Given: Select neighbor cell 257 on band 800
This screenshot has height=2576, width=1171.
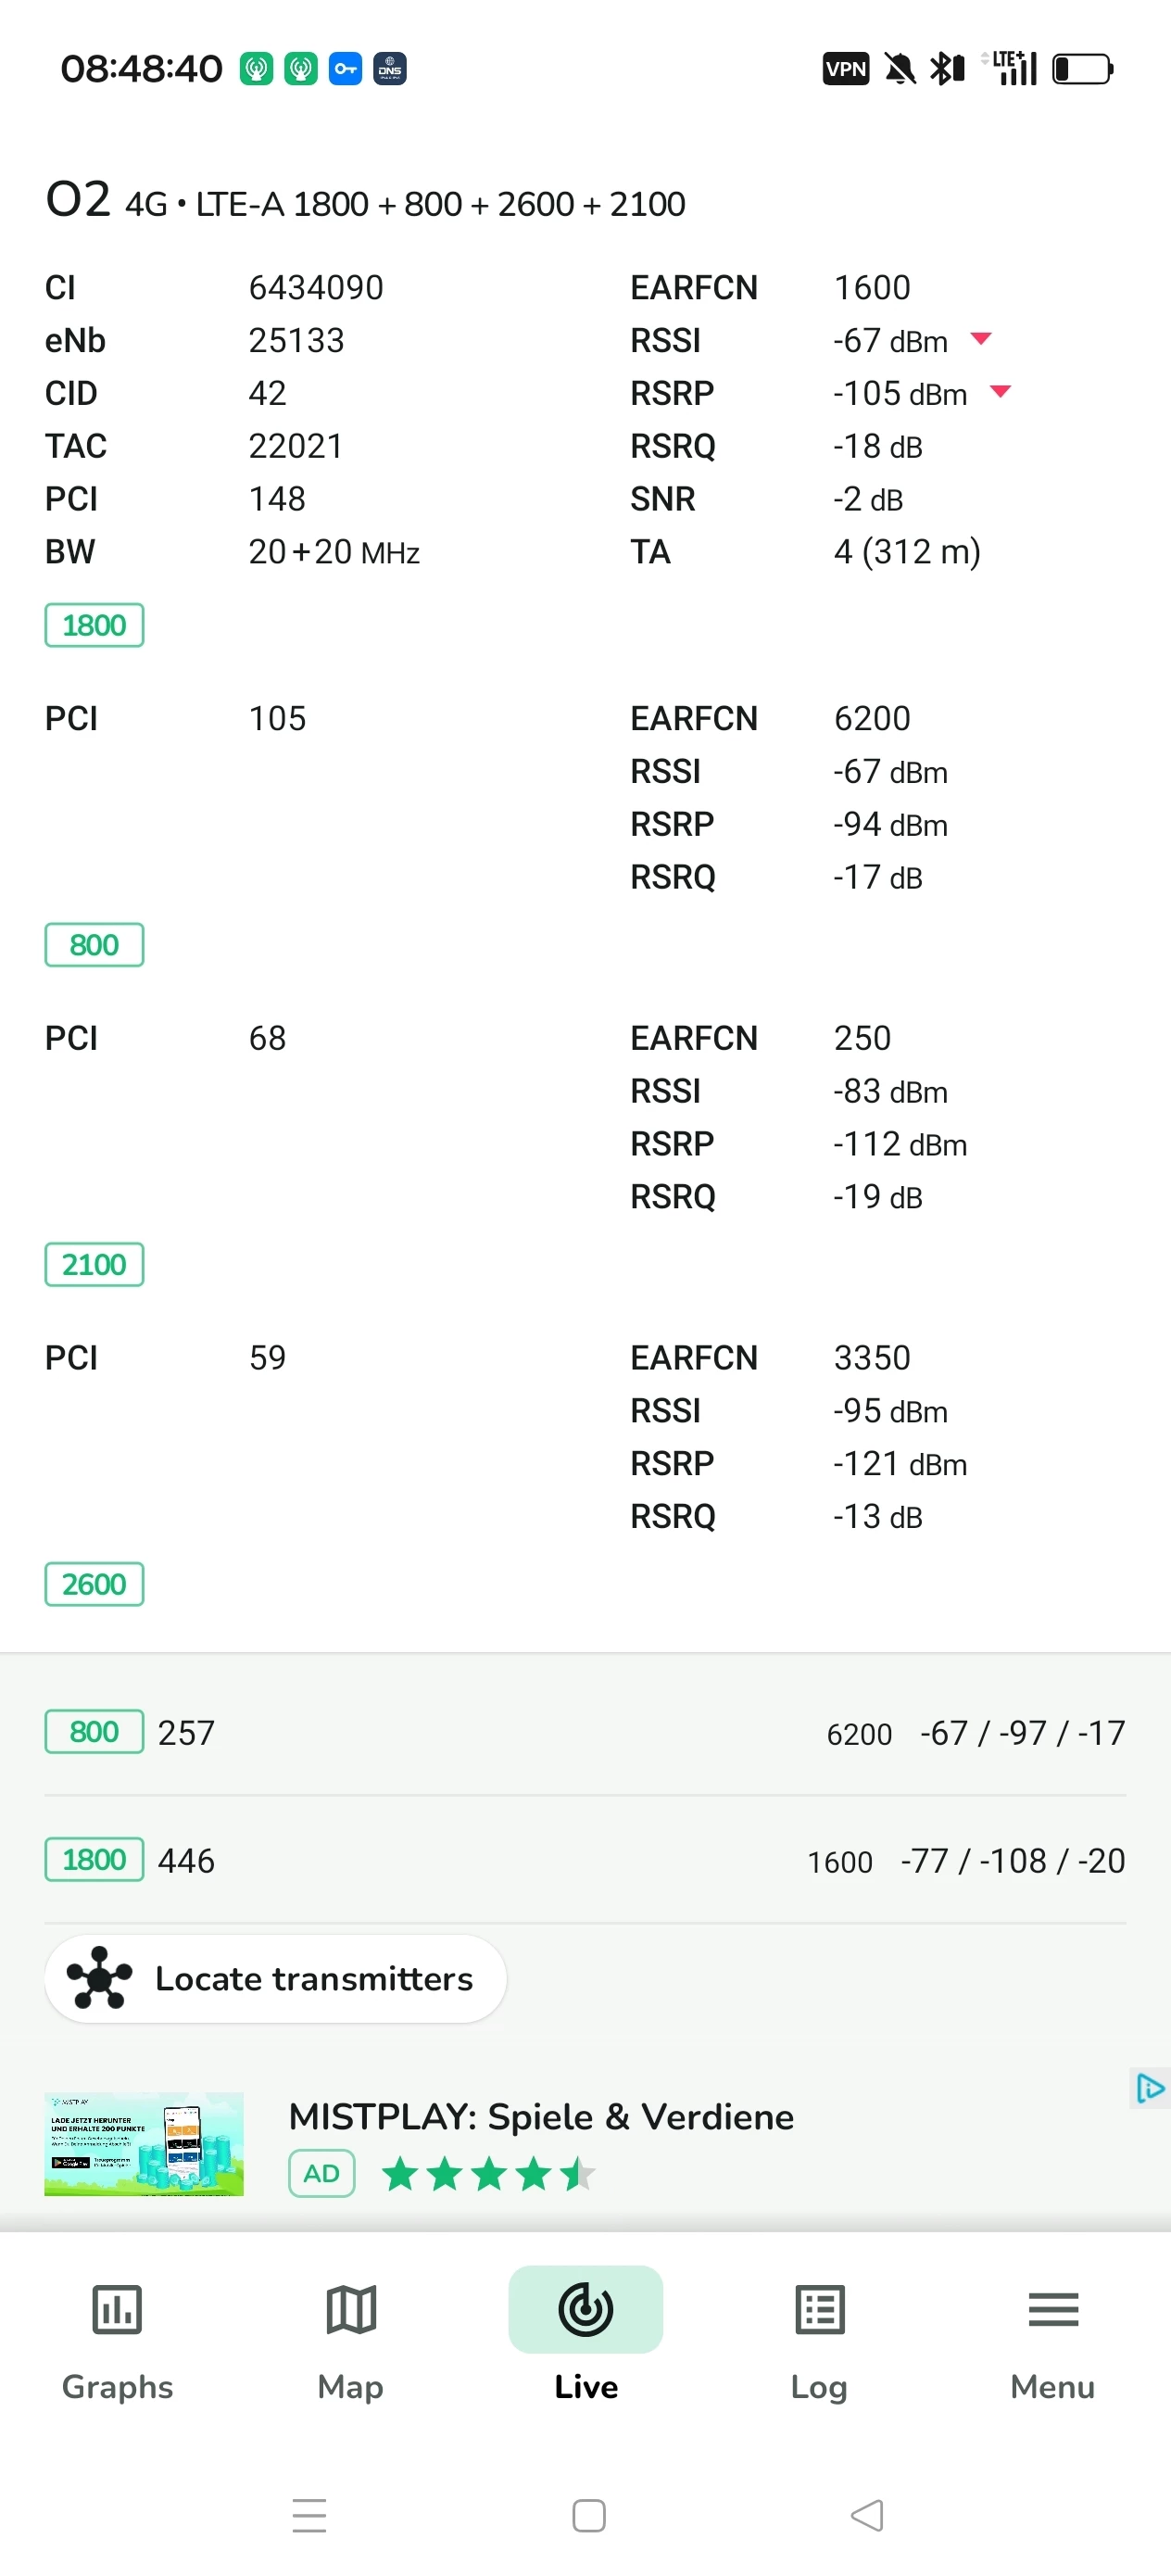Looking at the screenshot, I should [585, 1733].
